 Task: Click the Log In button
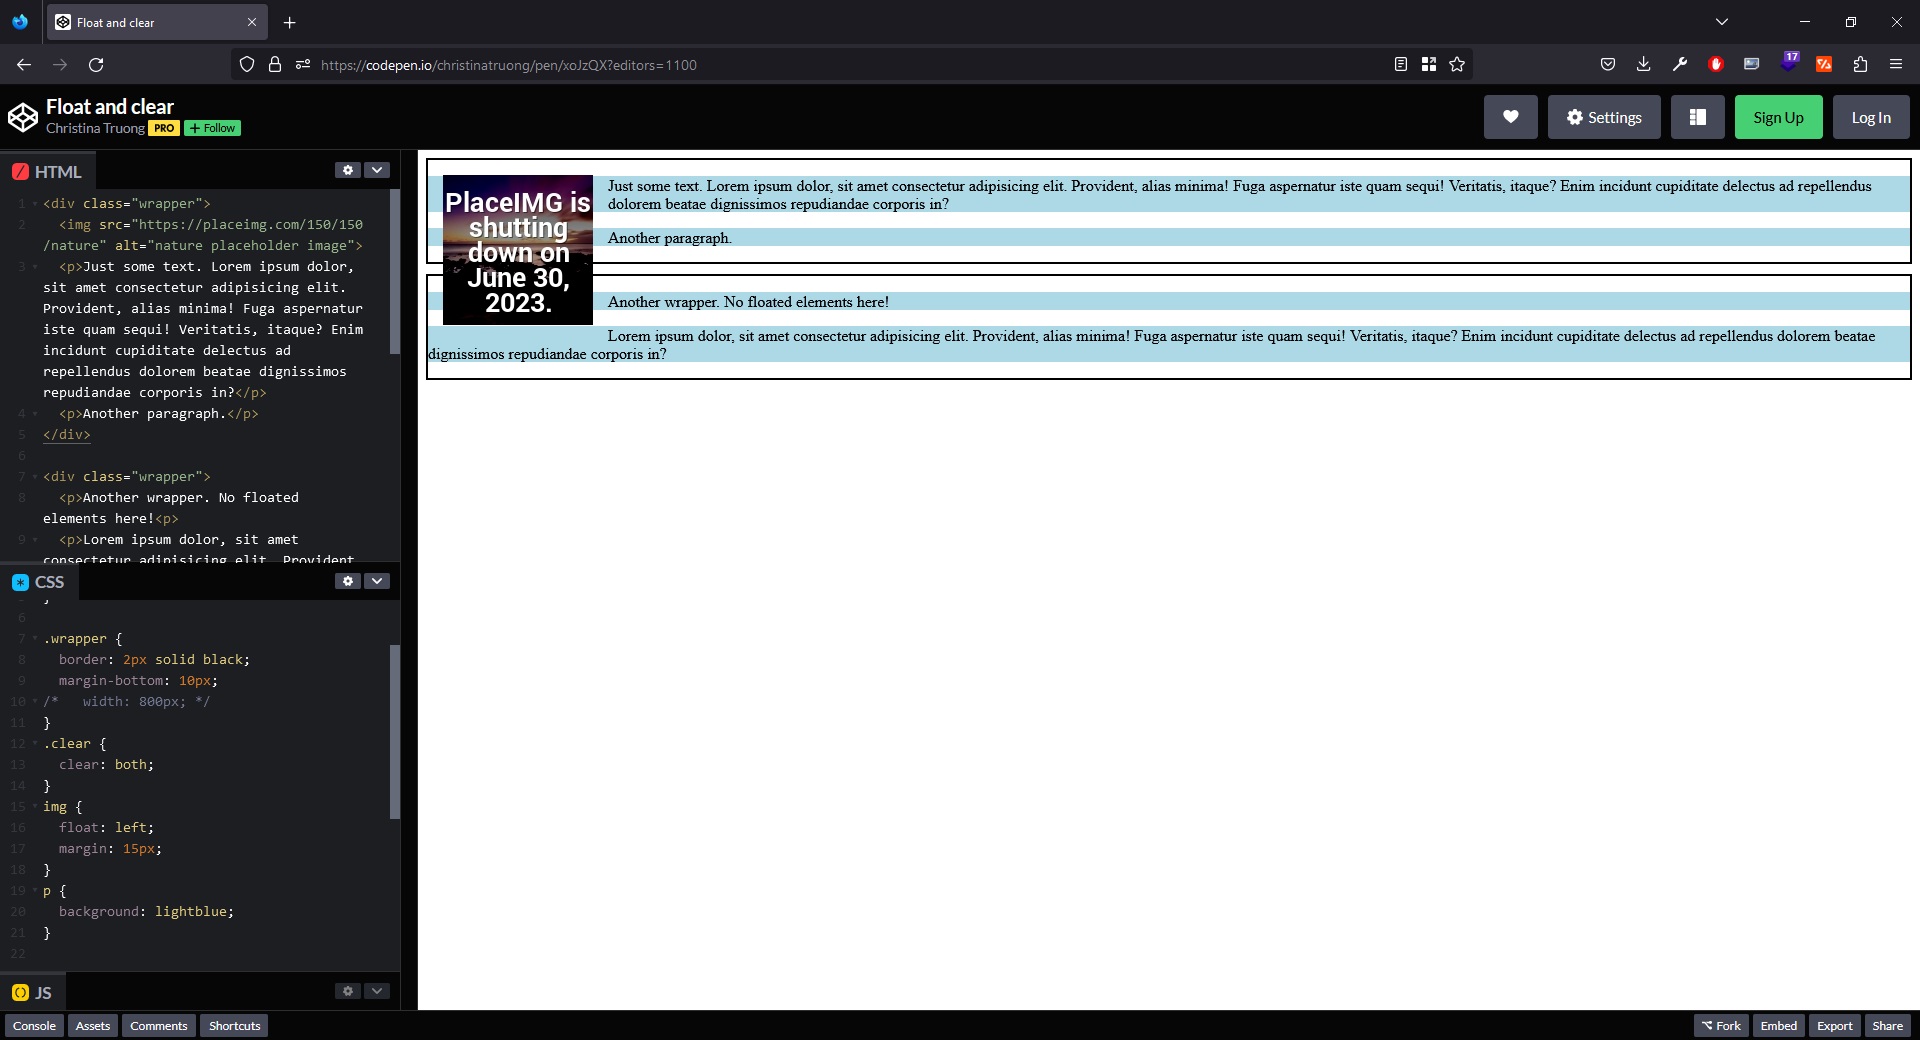[1871, 117]
